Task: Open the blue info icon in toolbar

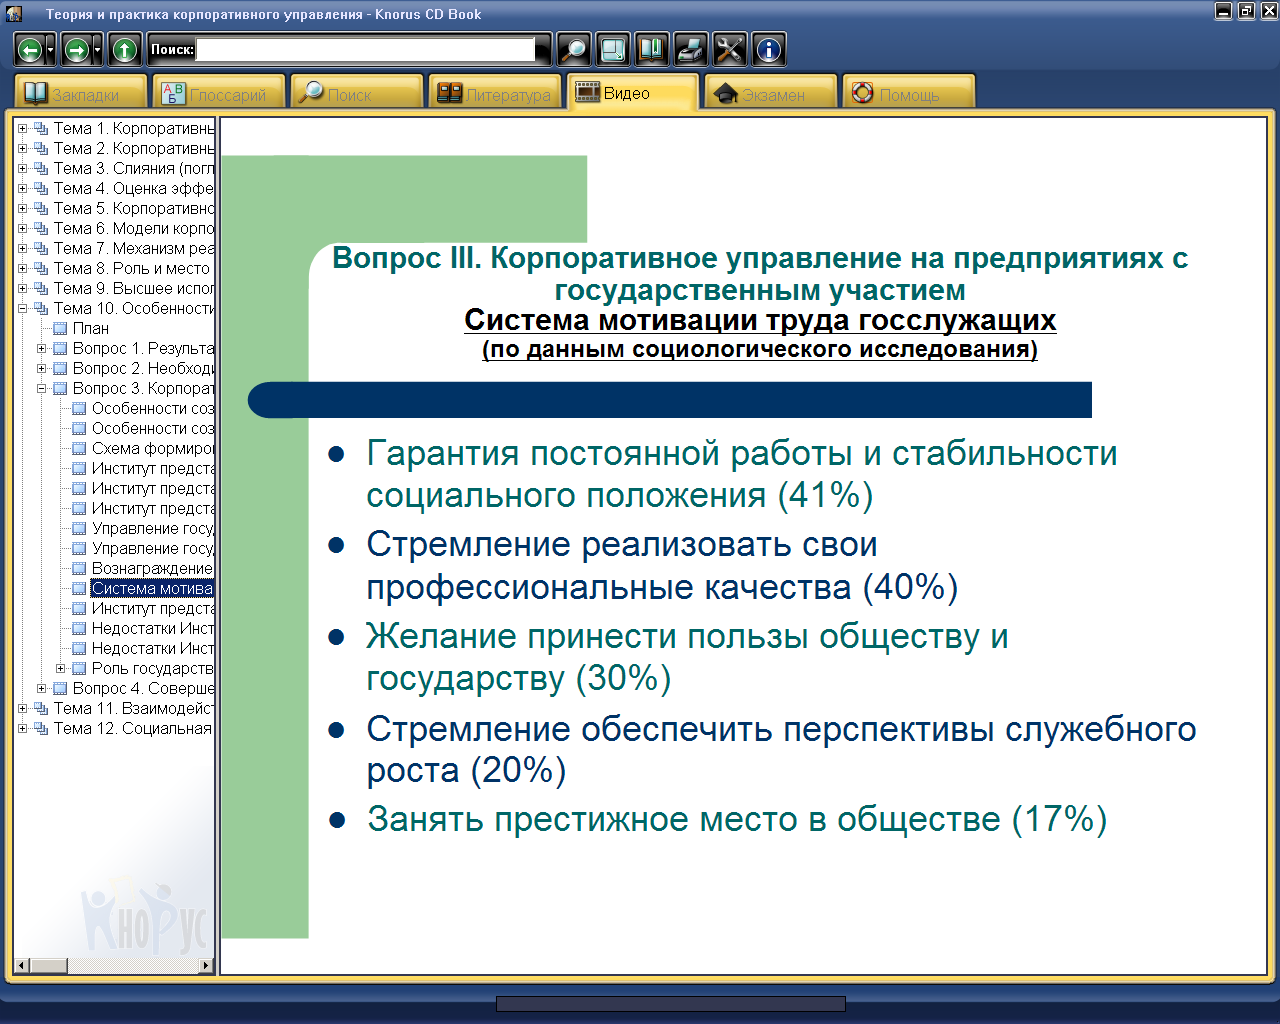Action: [769, 49]
